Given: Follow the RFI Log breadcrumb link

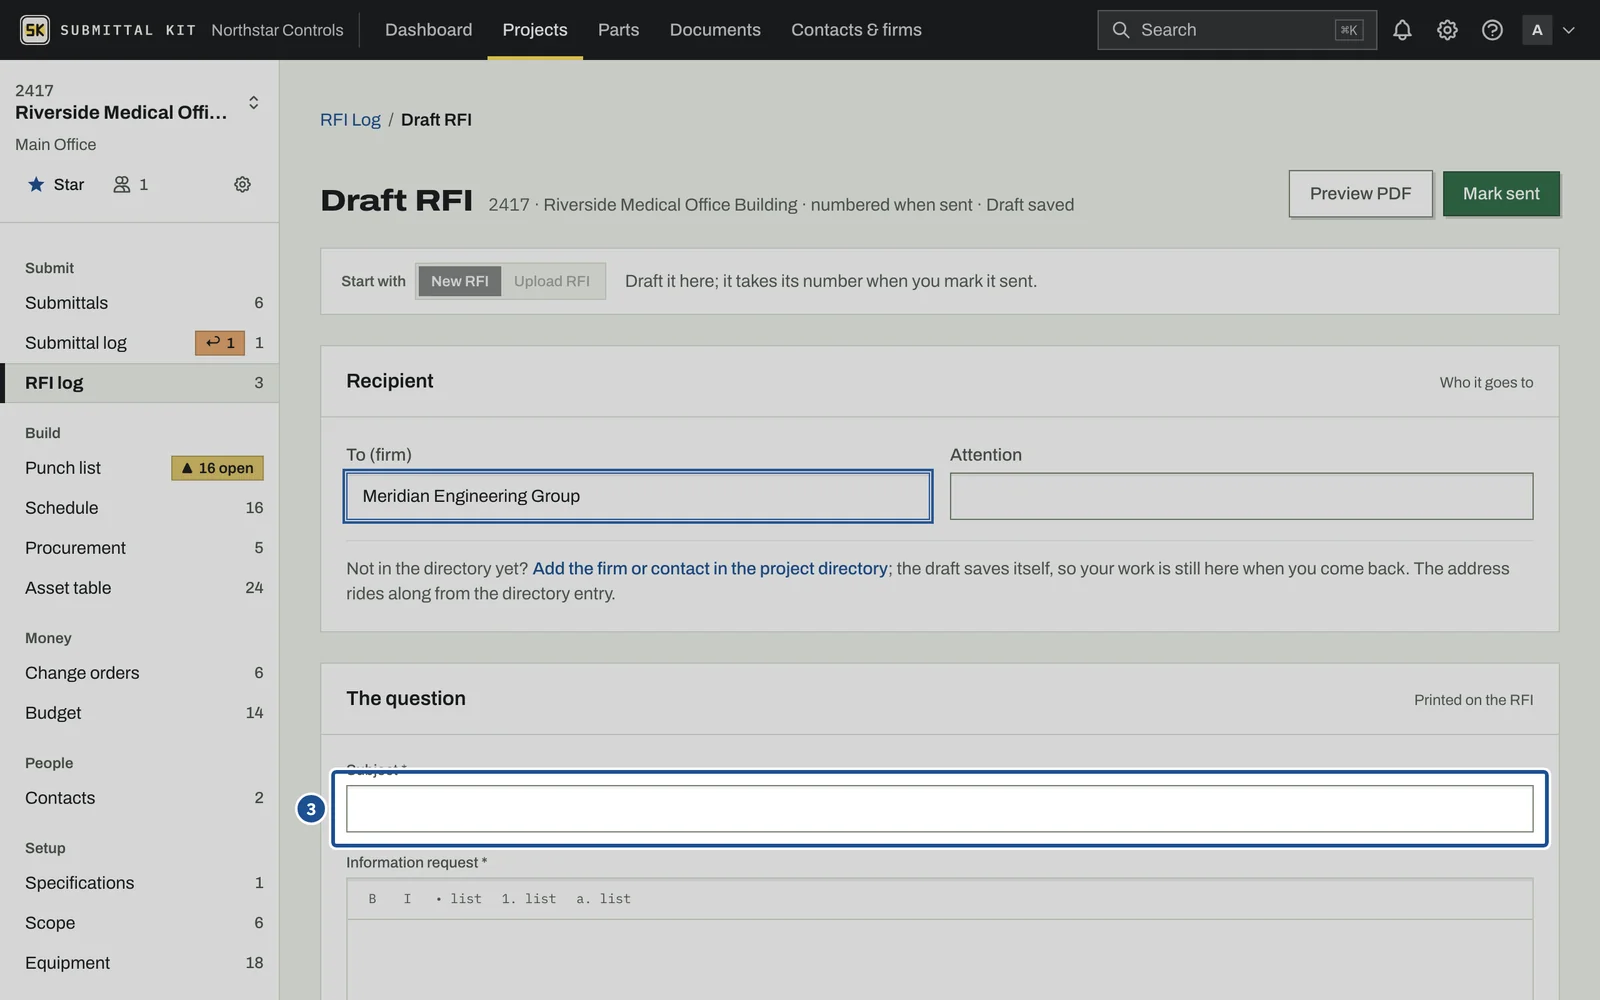Looking at the screenshot, I should [x=350, y=120].
